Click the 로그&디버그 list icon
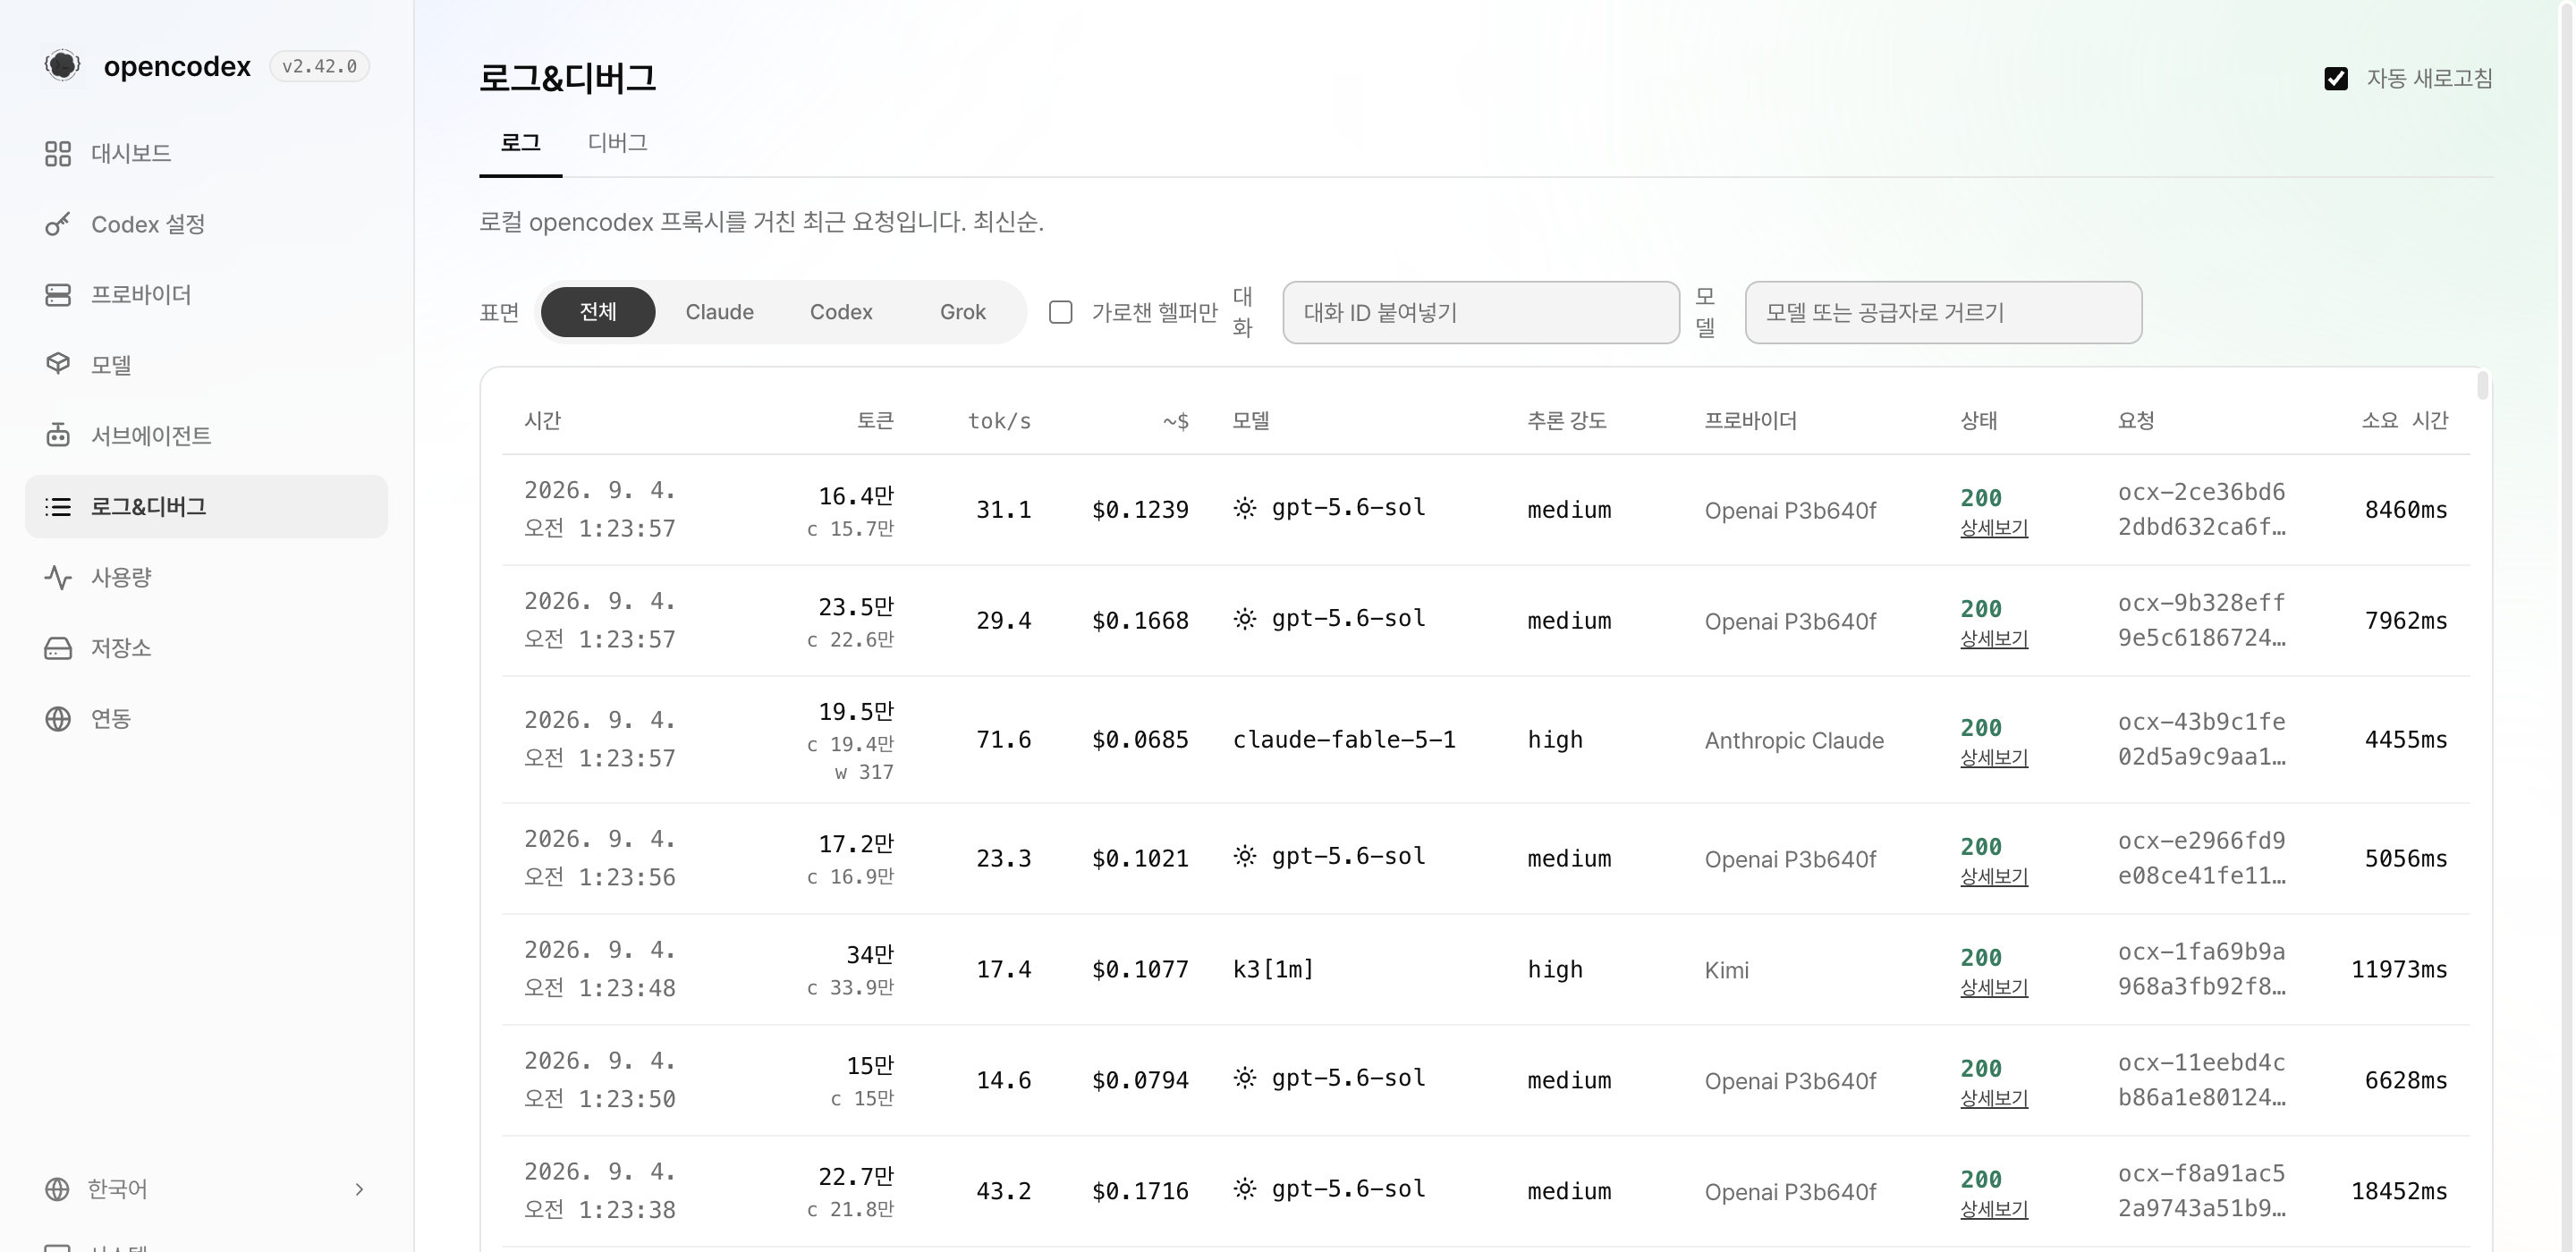This screenshot has height=1252, width=2576. coord(58,507)
